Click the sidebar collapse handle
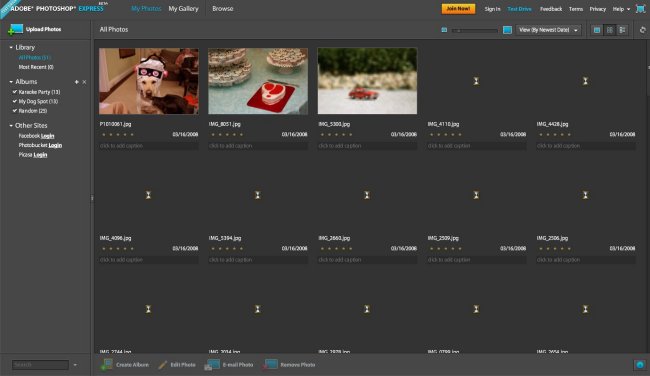The image size is (650, 376). pyautogui.click(x=92, y=198)
